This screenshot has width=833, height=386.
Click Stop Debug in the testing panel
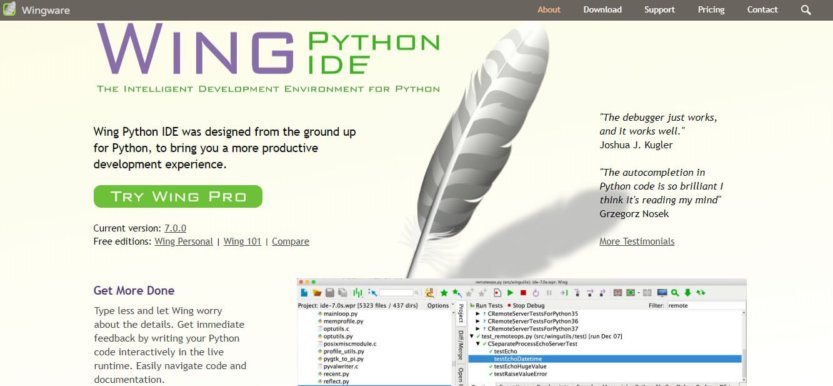click(x=526, y=306)
